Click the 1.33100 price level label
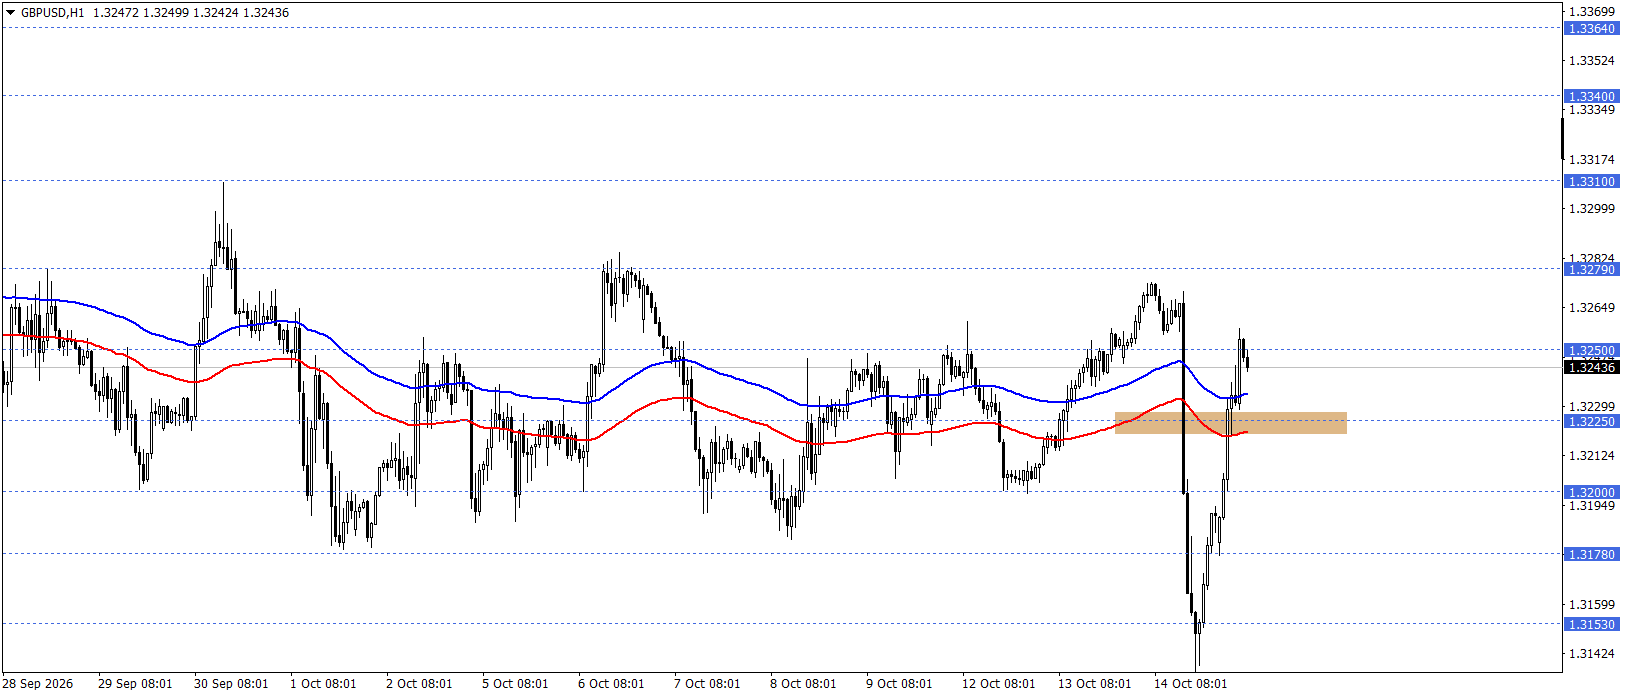Image resolution: width=1626 pixels, height=696 pixels. (1591, 182)
